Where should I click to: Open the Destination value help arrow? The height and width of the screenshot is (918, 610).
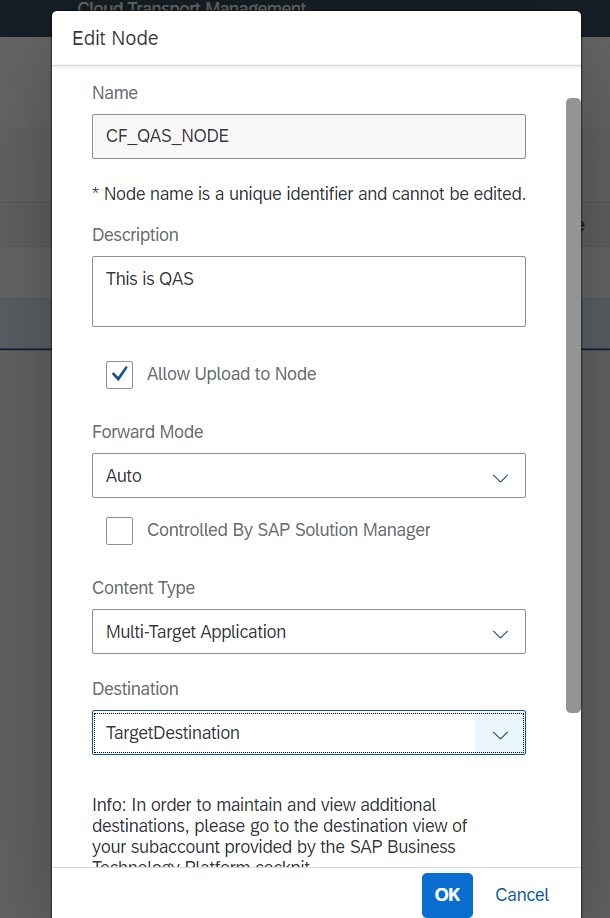click(501, 734)
